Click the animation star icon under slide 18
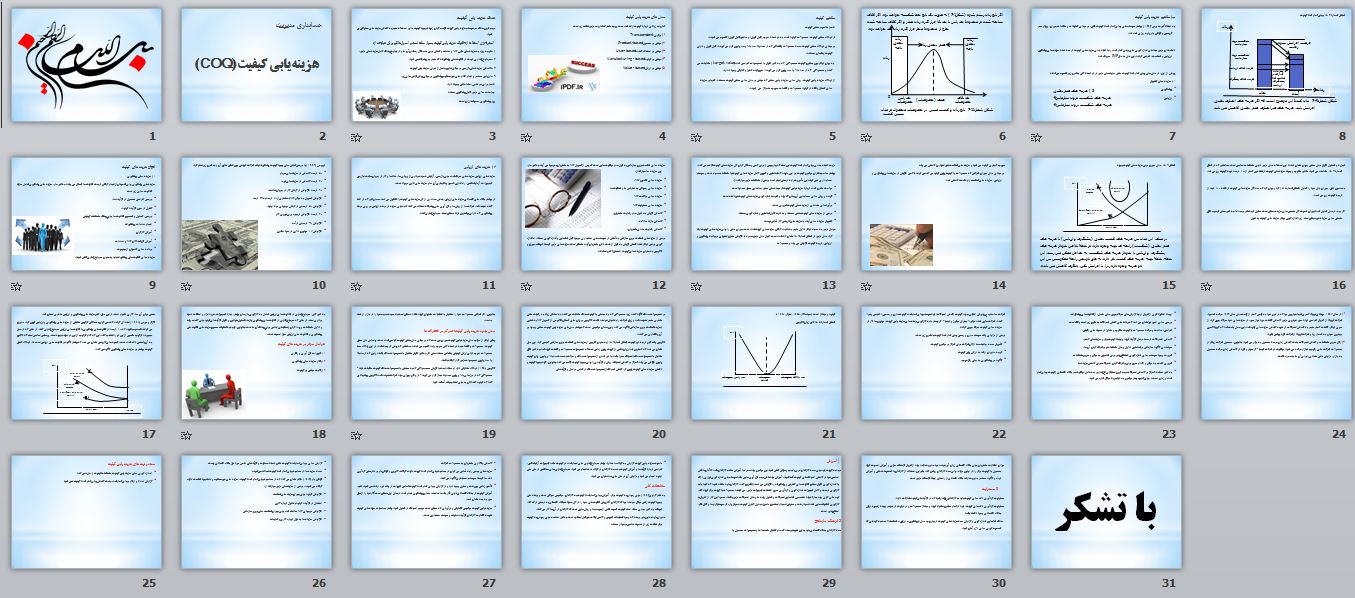Screen dimensions: 1355x598 pyautogui.click(x=185, y=435)
